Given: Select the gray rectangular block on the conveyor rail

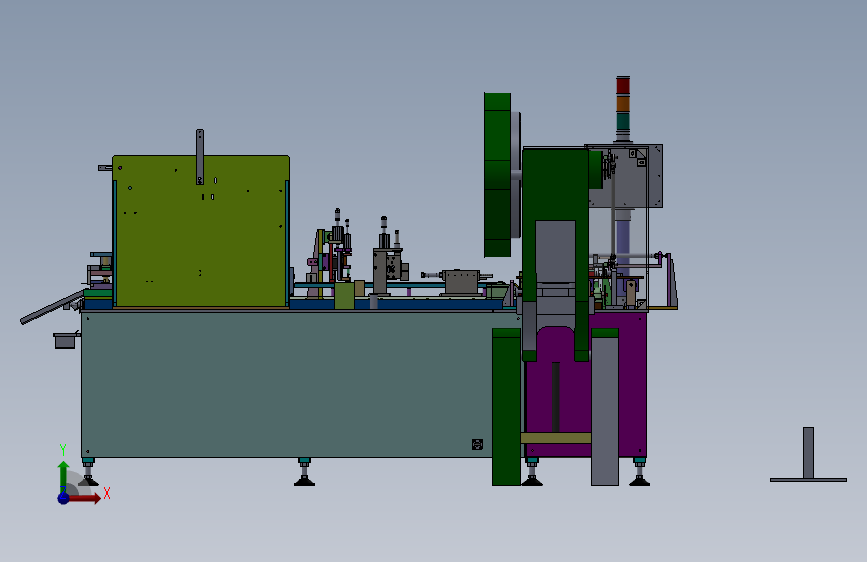Looking at the screenshot, I should click(x=461, y=282).
